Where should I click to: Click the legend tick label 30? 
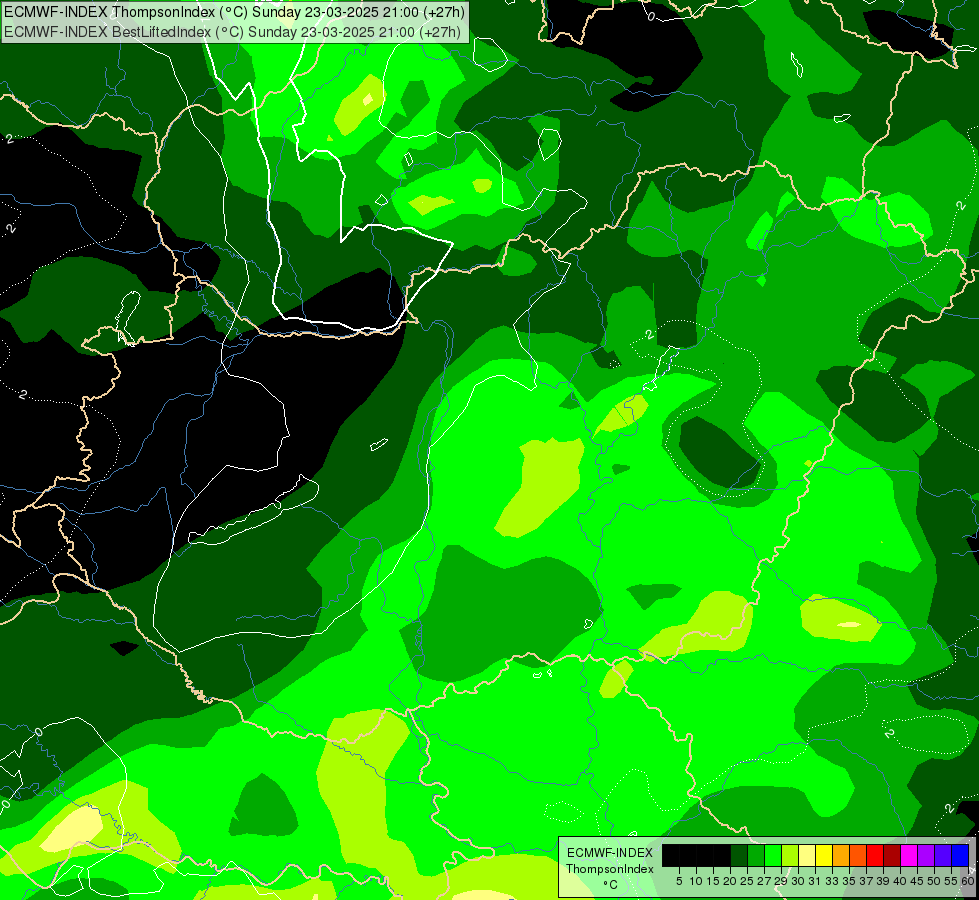pos(798,881)
